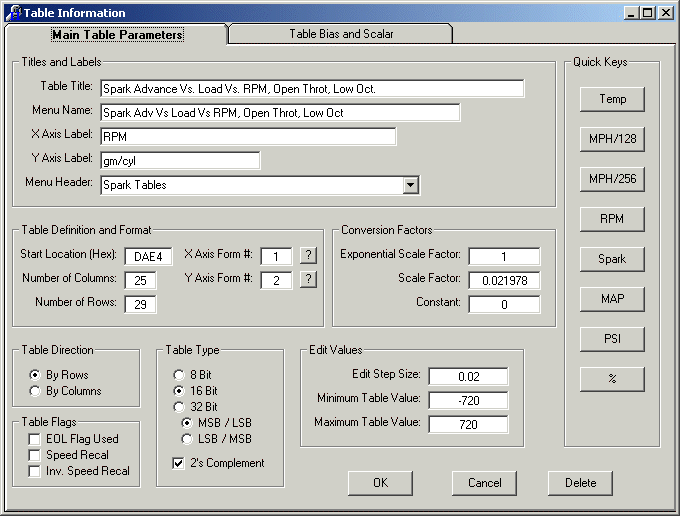This screenshot has width=680, height=516.
Task: Choose LSB / MSB byte order
Action: click(x=186, y=439)
